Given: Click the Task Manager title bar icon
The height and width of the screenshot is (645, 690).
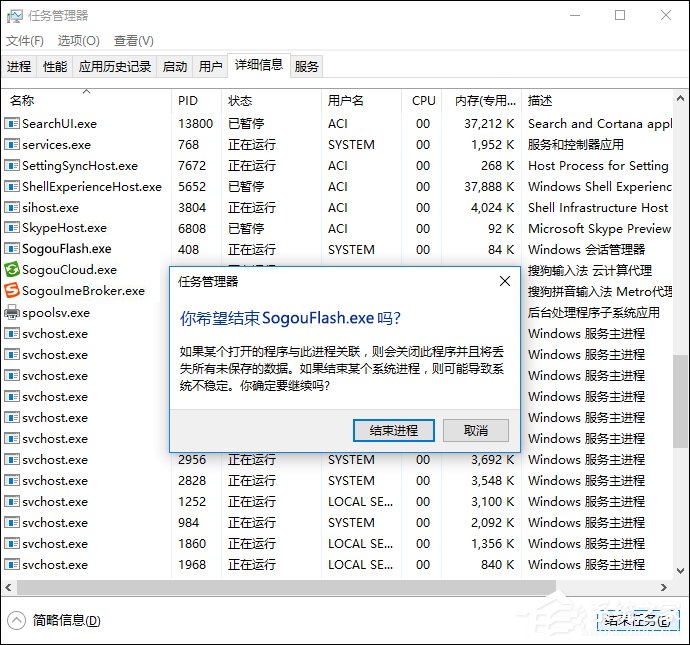Looking at the screenshot, I should pyautogui.click(x=14, y=16).
